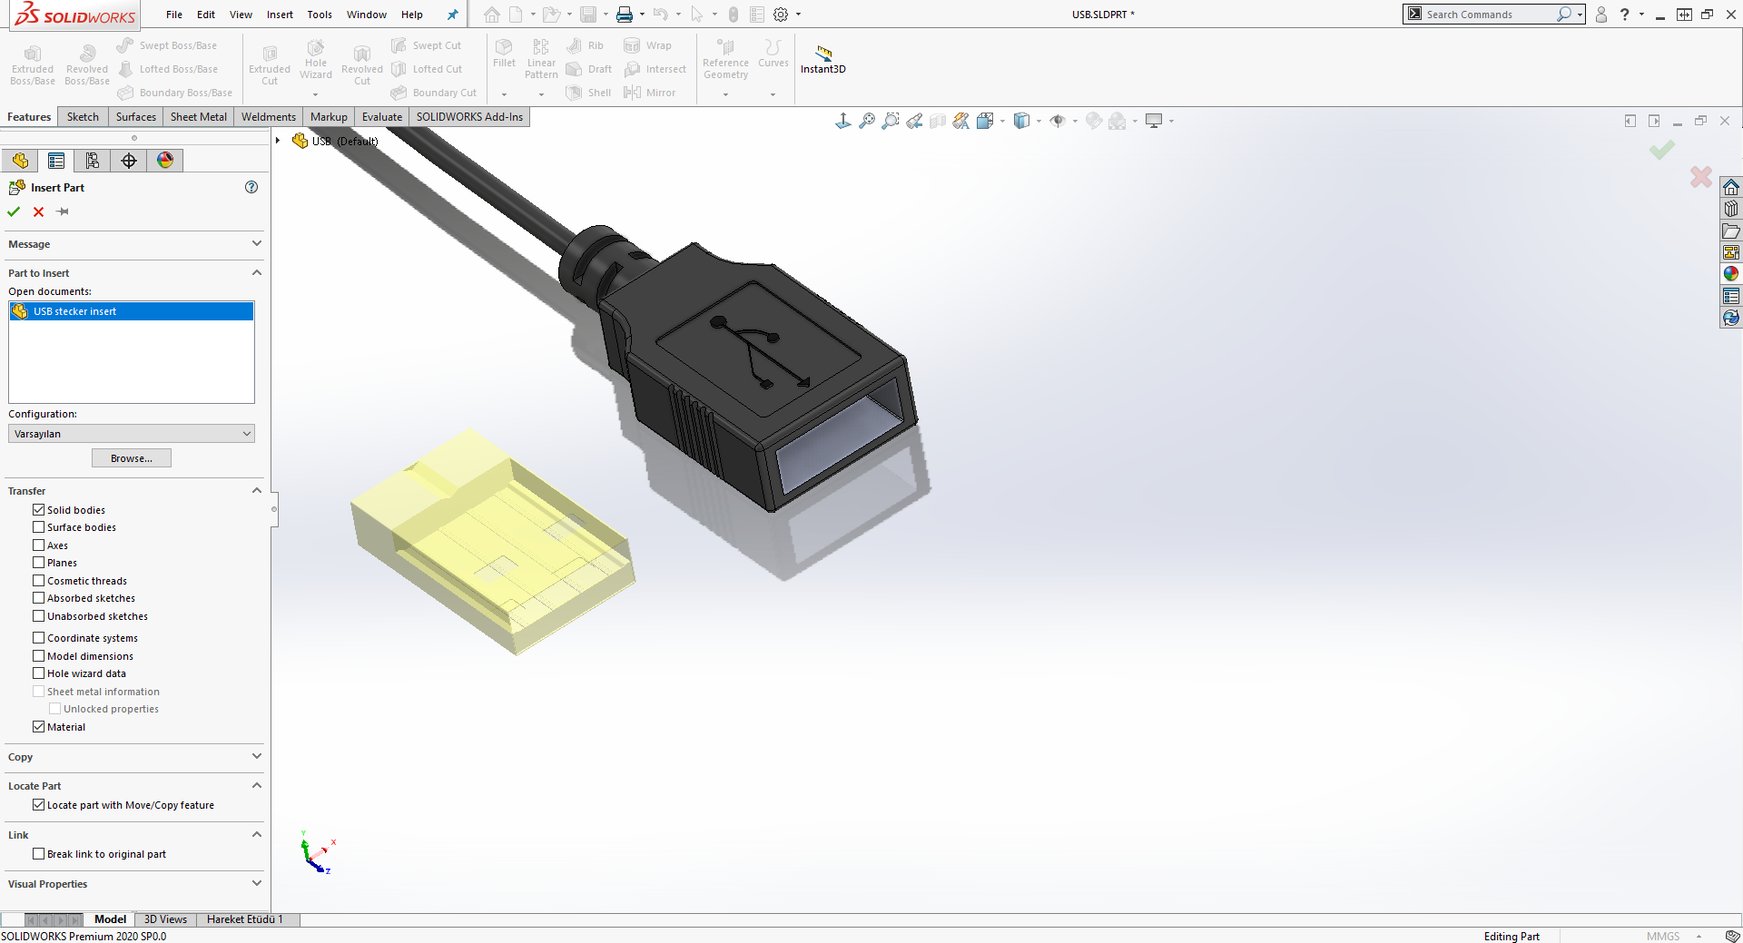Click the Browse button

(130, 457)
